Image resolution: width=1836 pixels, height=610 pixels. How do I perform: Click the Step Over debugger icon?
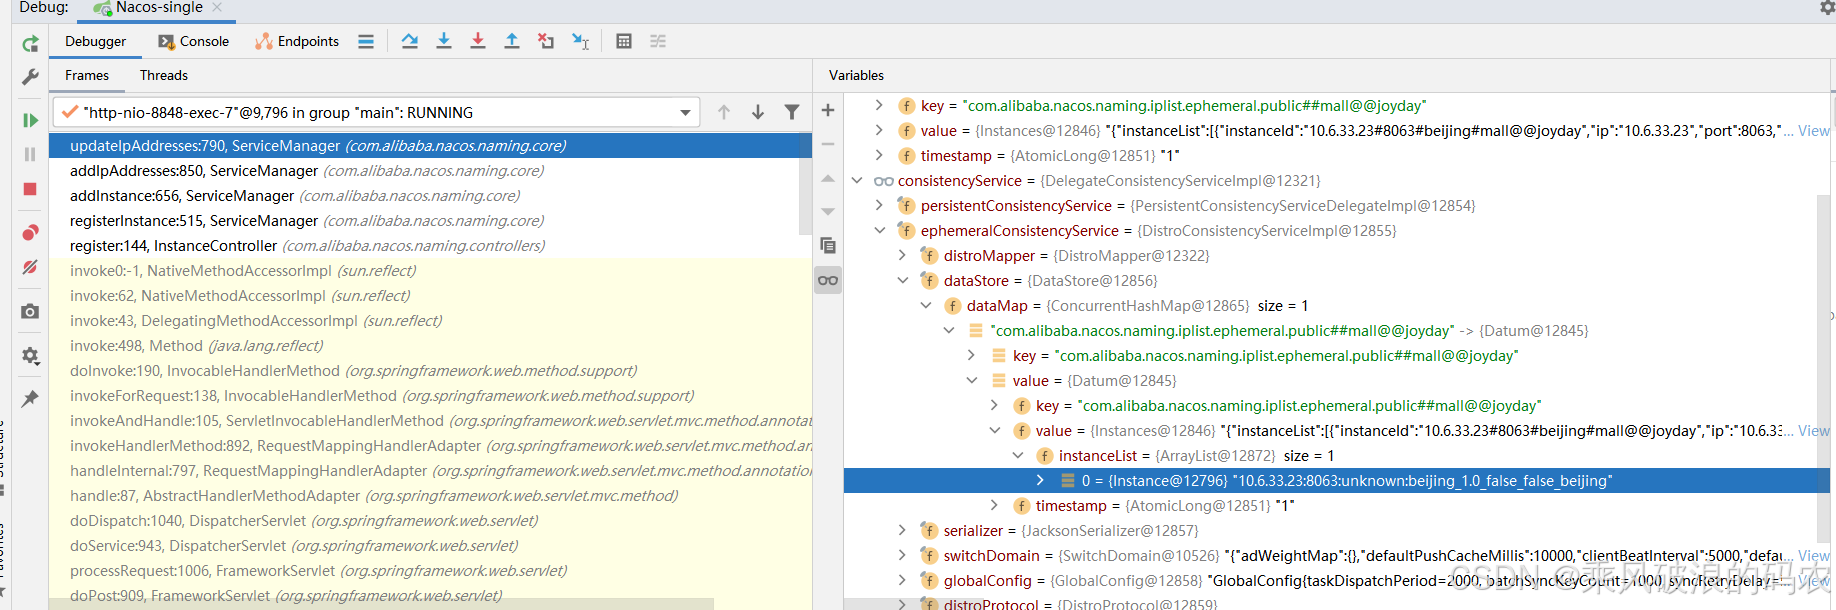(410, 41)
